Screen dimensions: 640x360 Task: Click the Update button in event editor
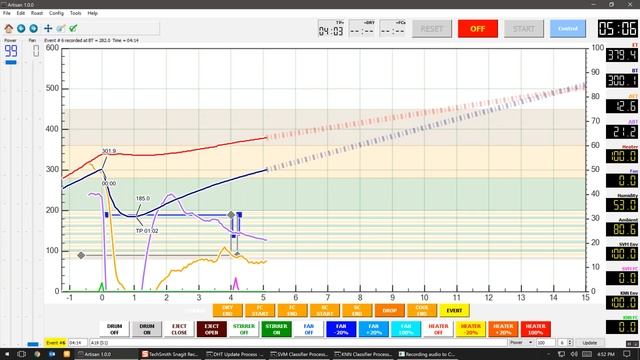[589, 343]
